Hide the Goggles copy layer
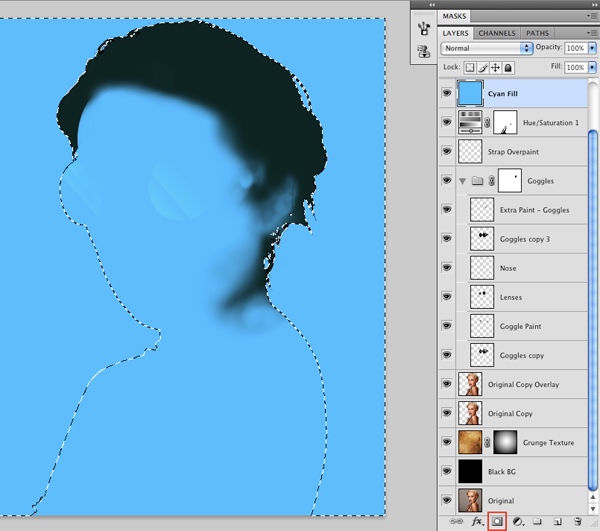This screenshot has width=600, height=531. coord(447,355)
